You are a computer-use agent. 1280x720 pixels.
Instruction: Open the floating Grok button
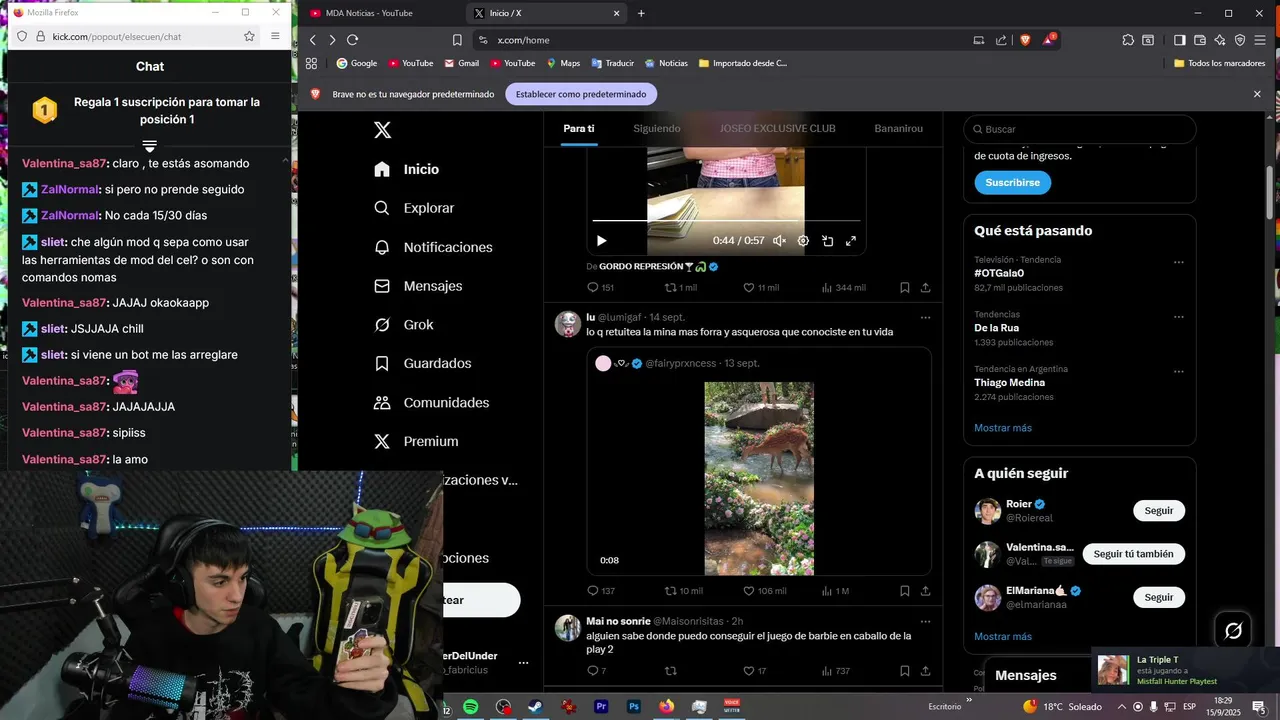(1233, 630)
